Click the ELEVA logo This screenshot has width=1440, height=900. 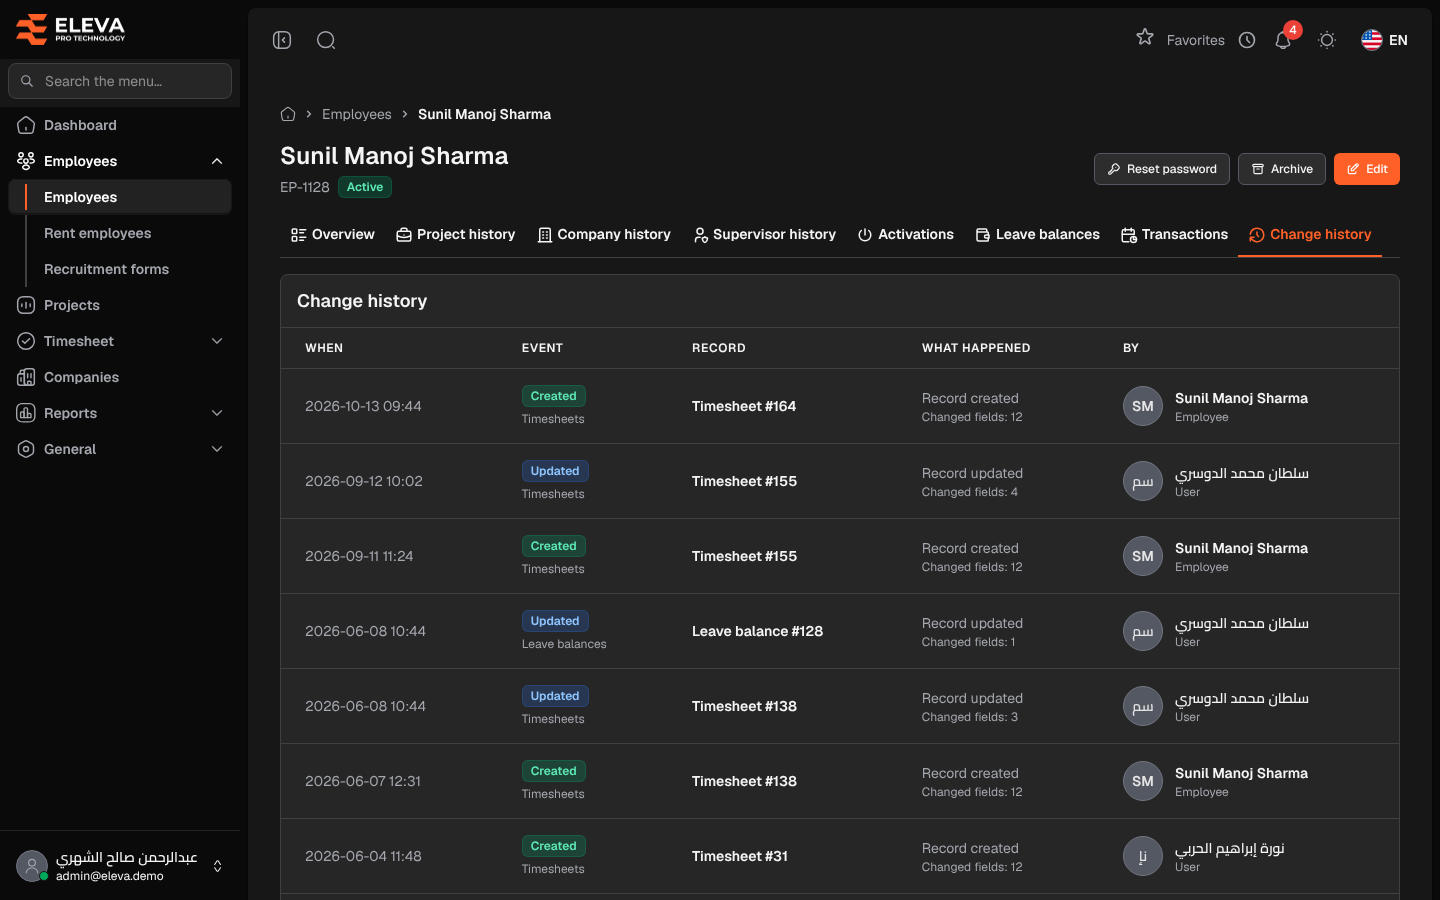click(71, 29)
